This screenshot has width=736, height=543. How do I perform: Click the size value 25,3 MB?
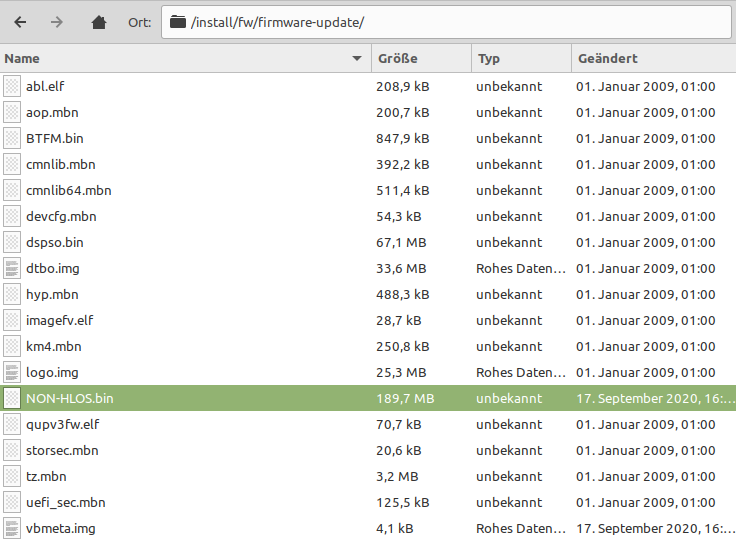pos(401,373)
